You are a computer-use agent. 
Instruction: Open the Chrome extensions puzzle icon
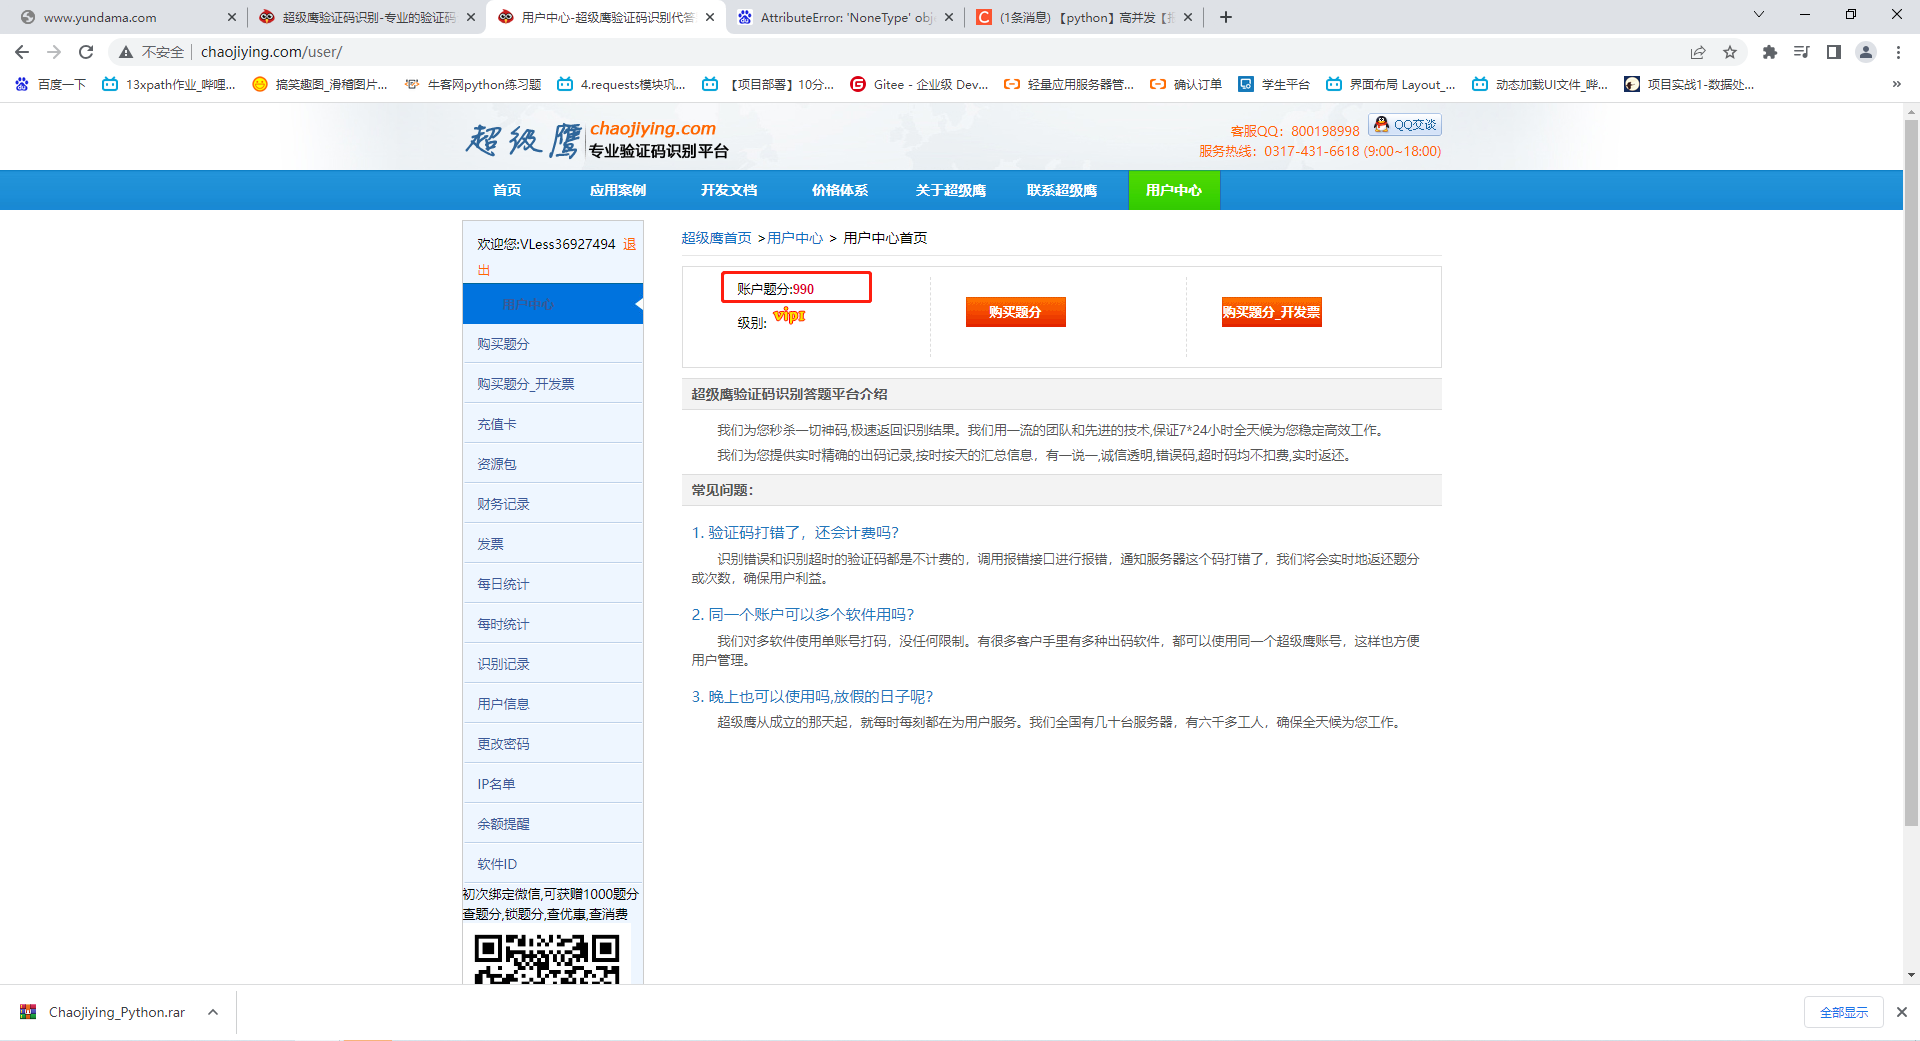[1770, 52]
